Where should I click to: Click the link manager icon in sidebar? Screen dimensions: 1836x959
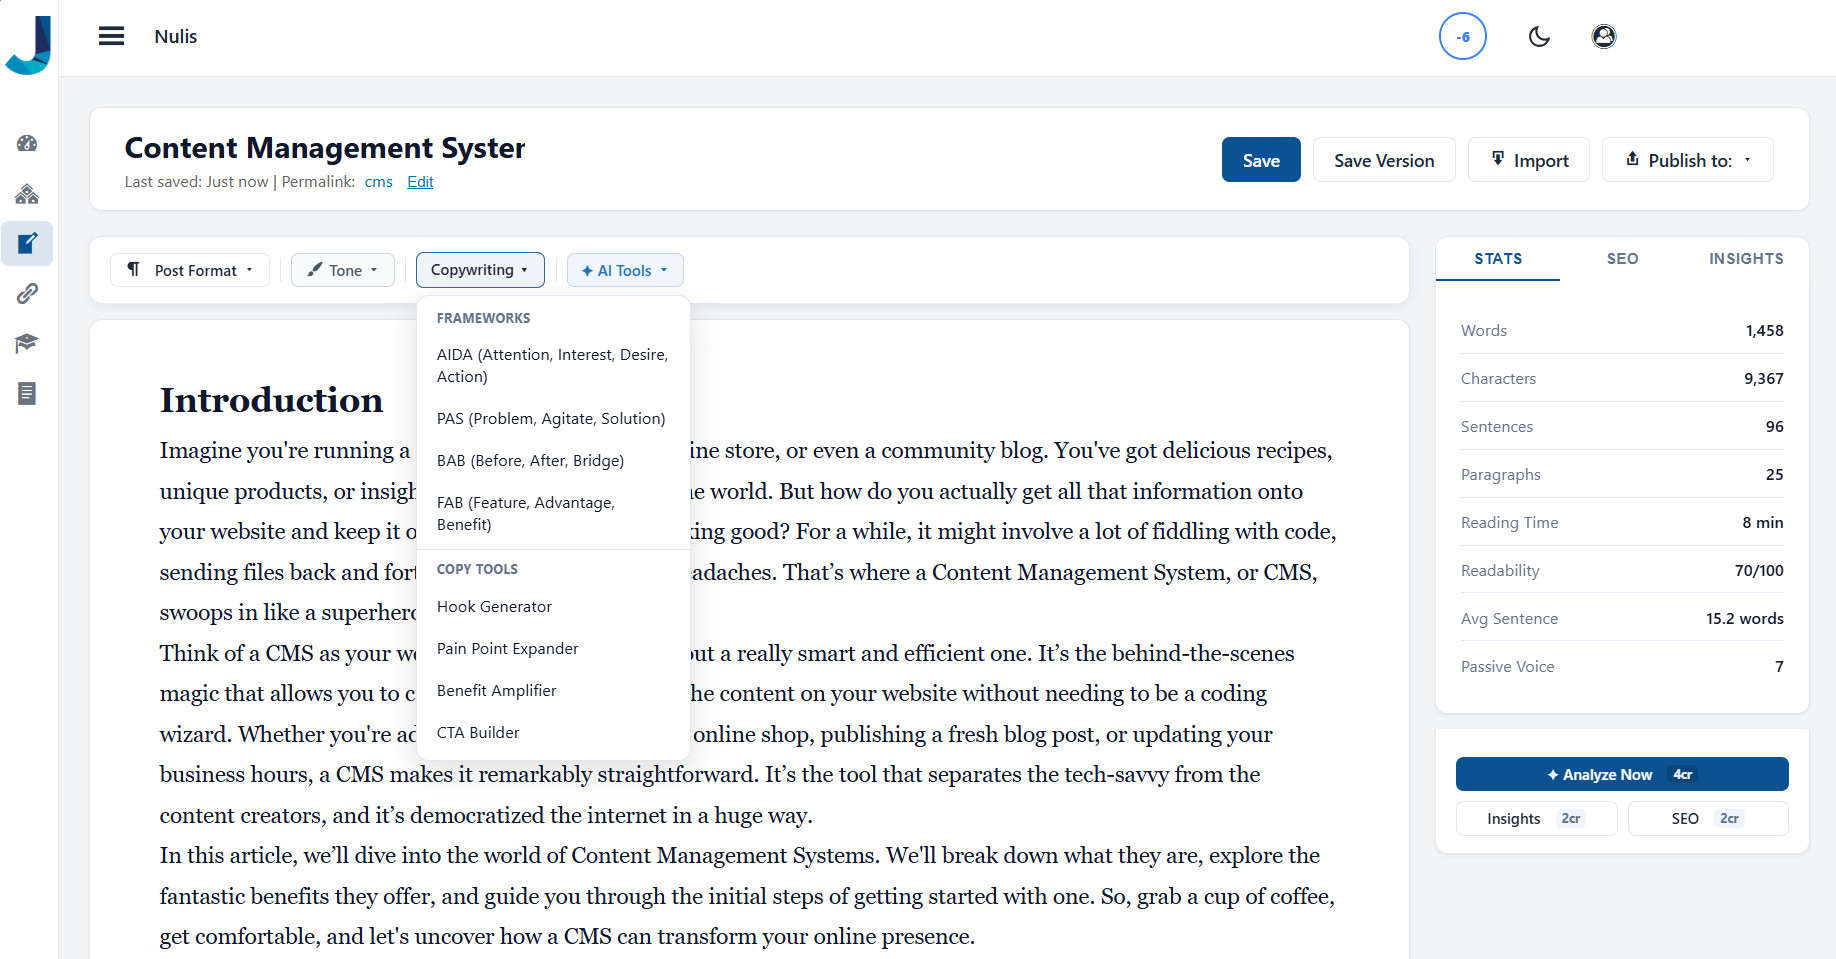coord(27,293)
